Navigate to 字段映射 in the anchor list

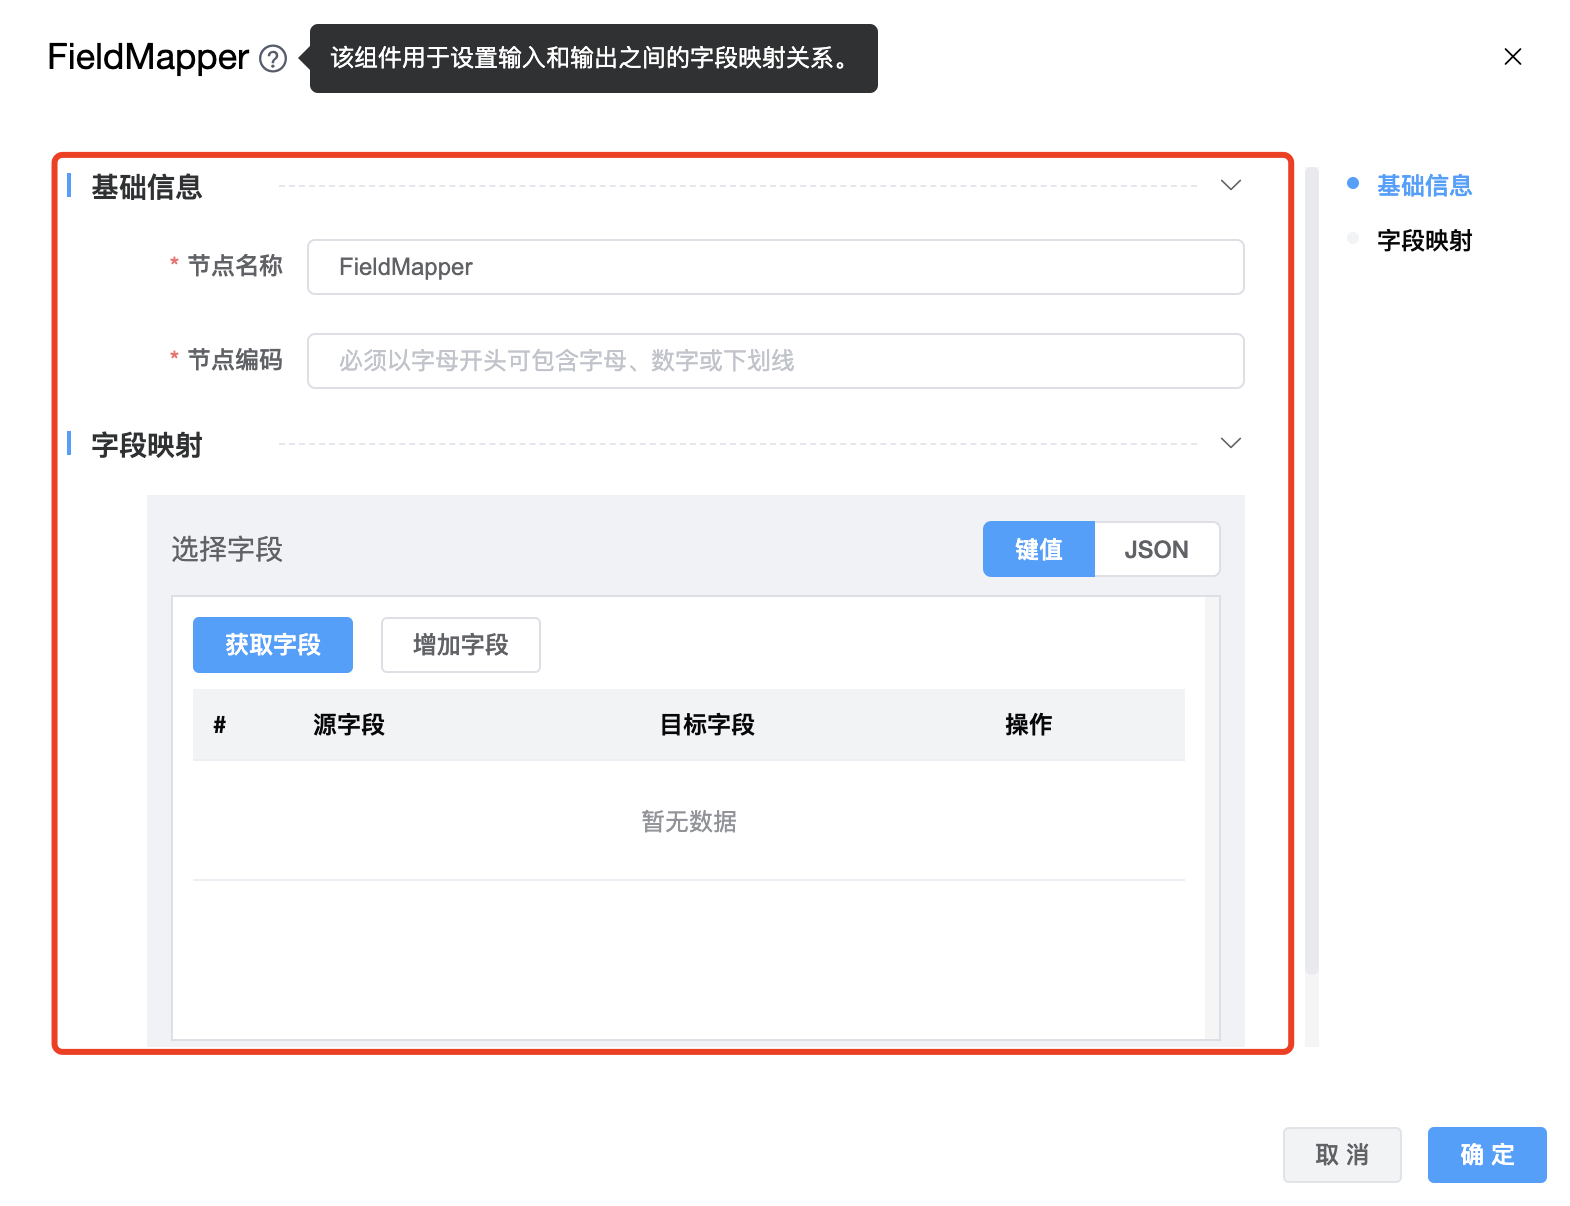tap(1424, 241)
